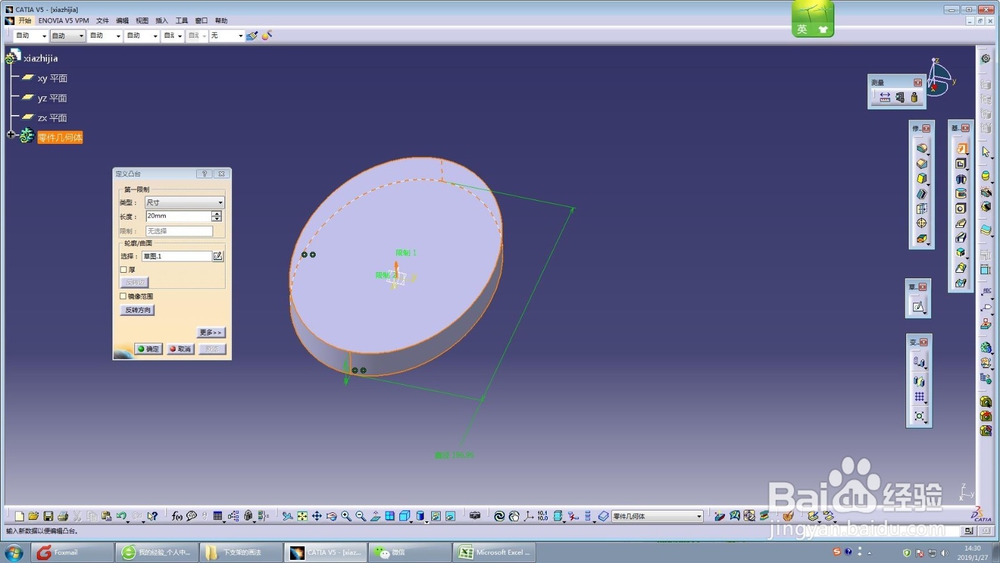1000x563 pixels.
Task: Click the Save disk icon
Action: (x=48, y=516)
